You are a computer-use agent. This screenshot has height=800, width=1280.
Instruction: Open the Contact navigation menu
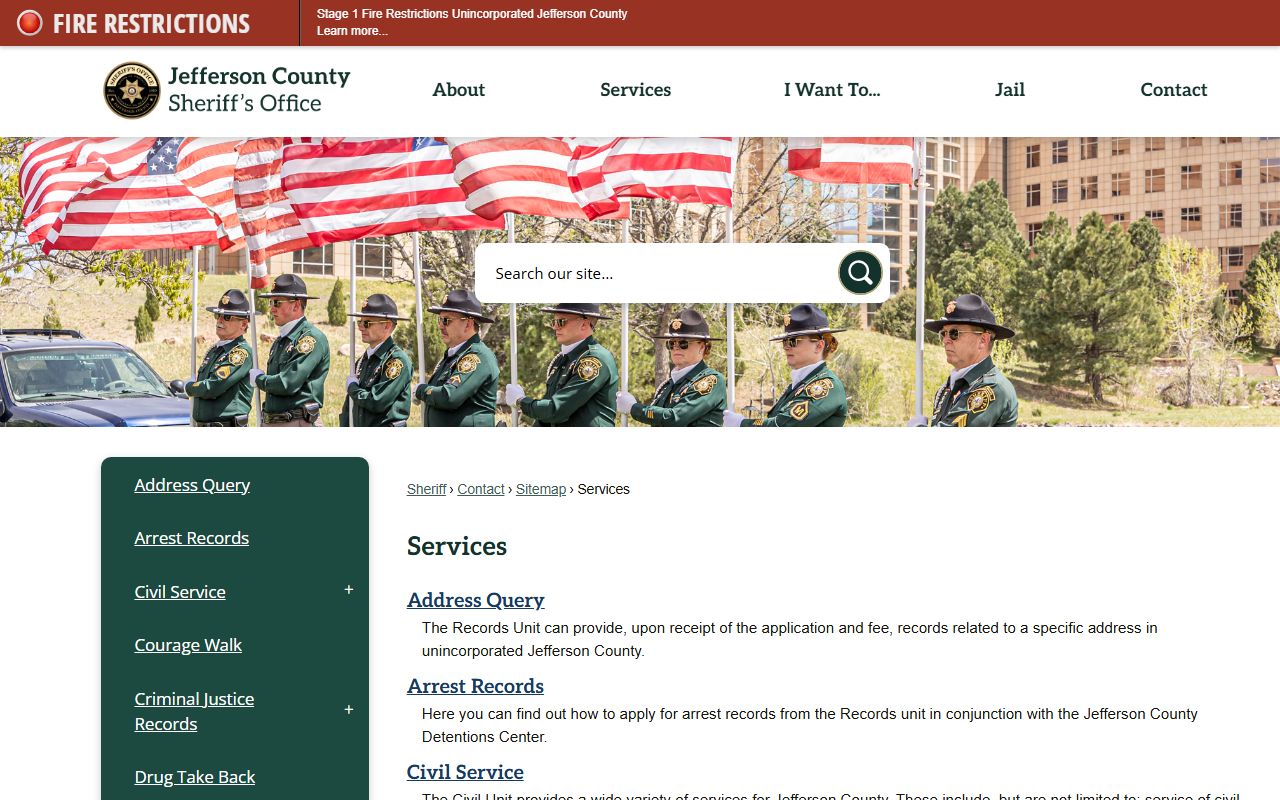(1174, 90)
